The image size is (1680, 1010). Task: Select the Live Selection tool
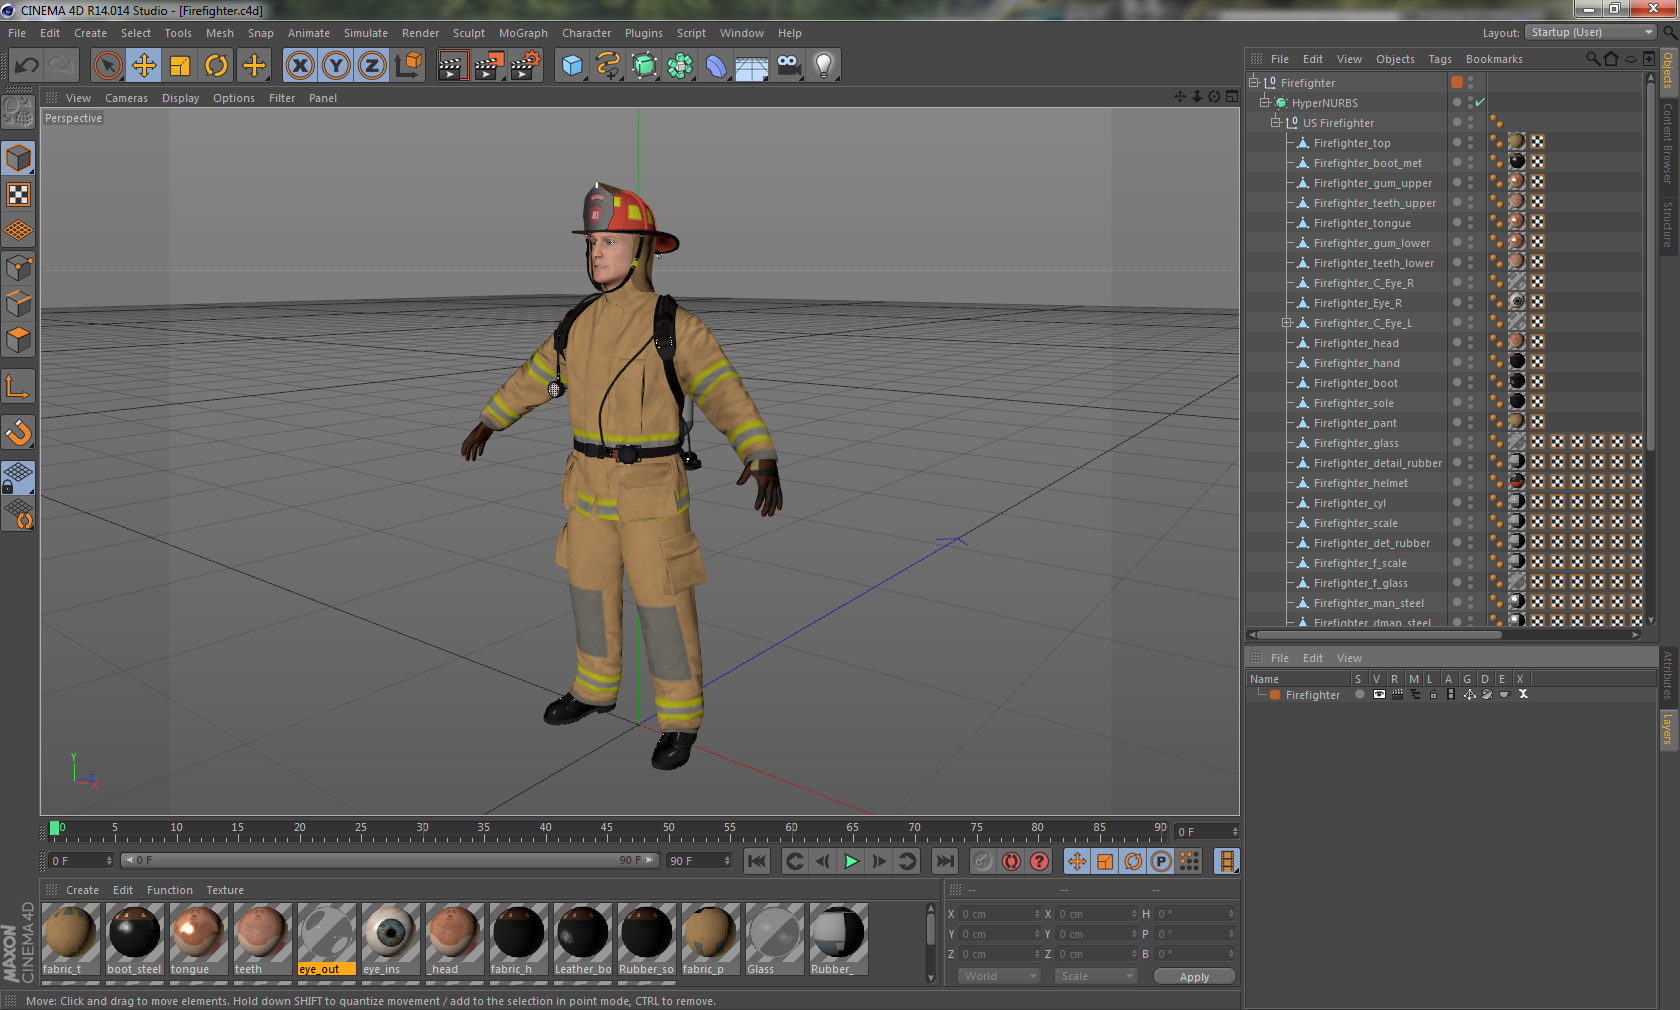pyautogui.click(x=108, y=66)
